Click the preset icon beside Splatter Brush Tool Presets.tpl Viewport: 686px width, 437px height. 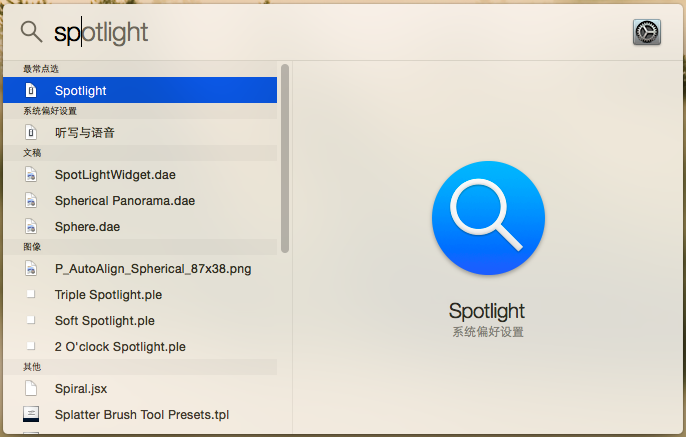pos(31,414)
